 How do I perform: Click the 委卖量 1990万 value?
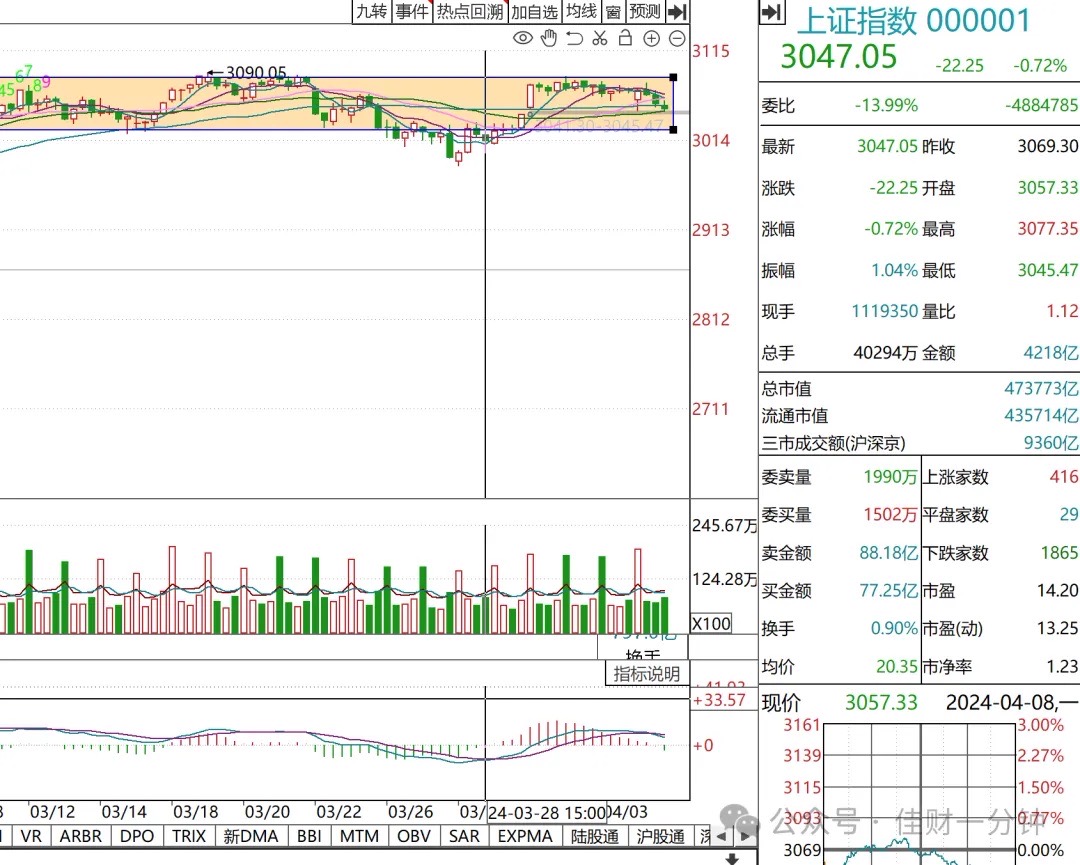(x=891, y=477)
